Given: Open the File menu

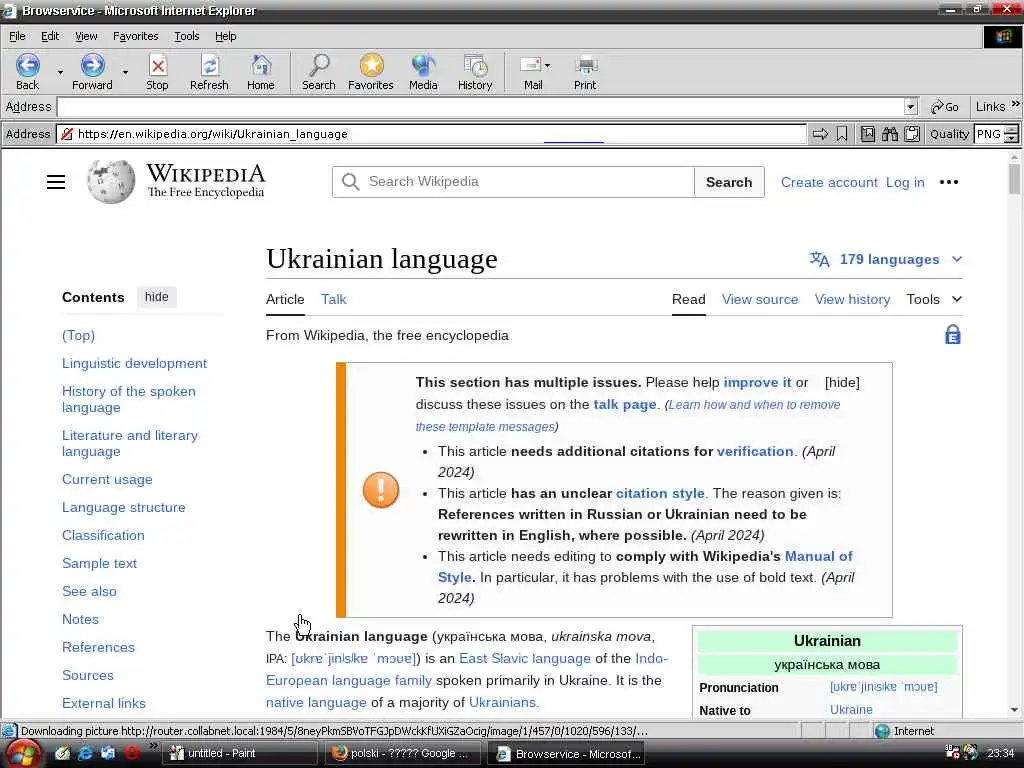Looking at the screenshot, I should click(x=17, y=36).
